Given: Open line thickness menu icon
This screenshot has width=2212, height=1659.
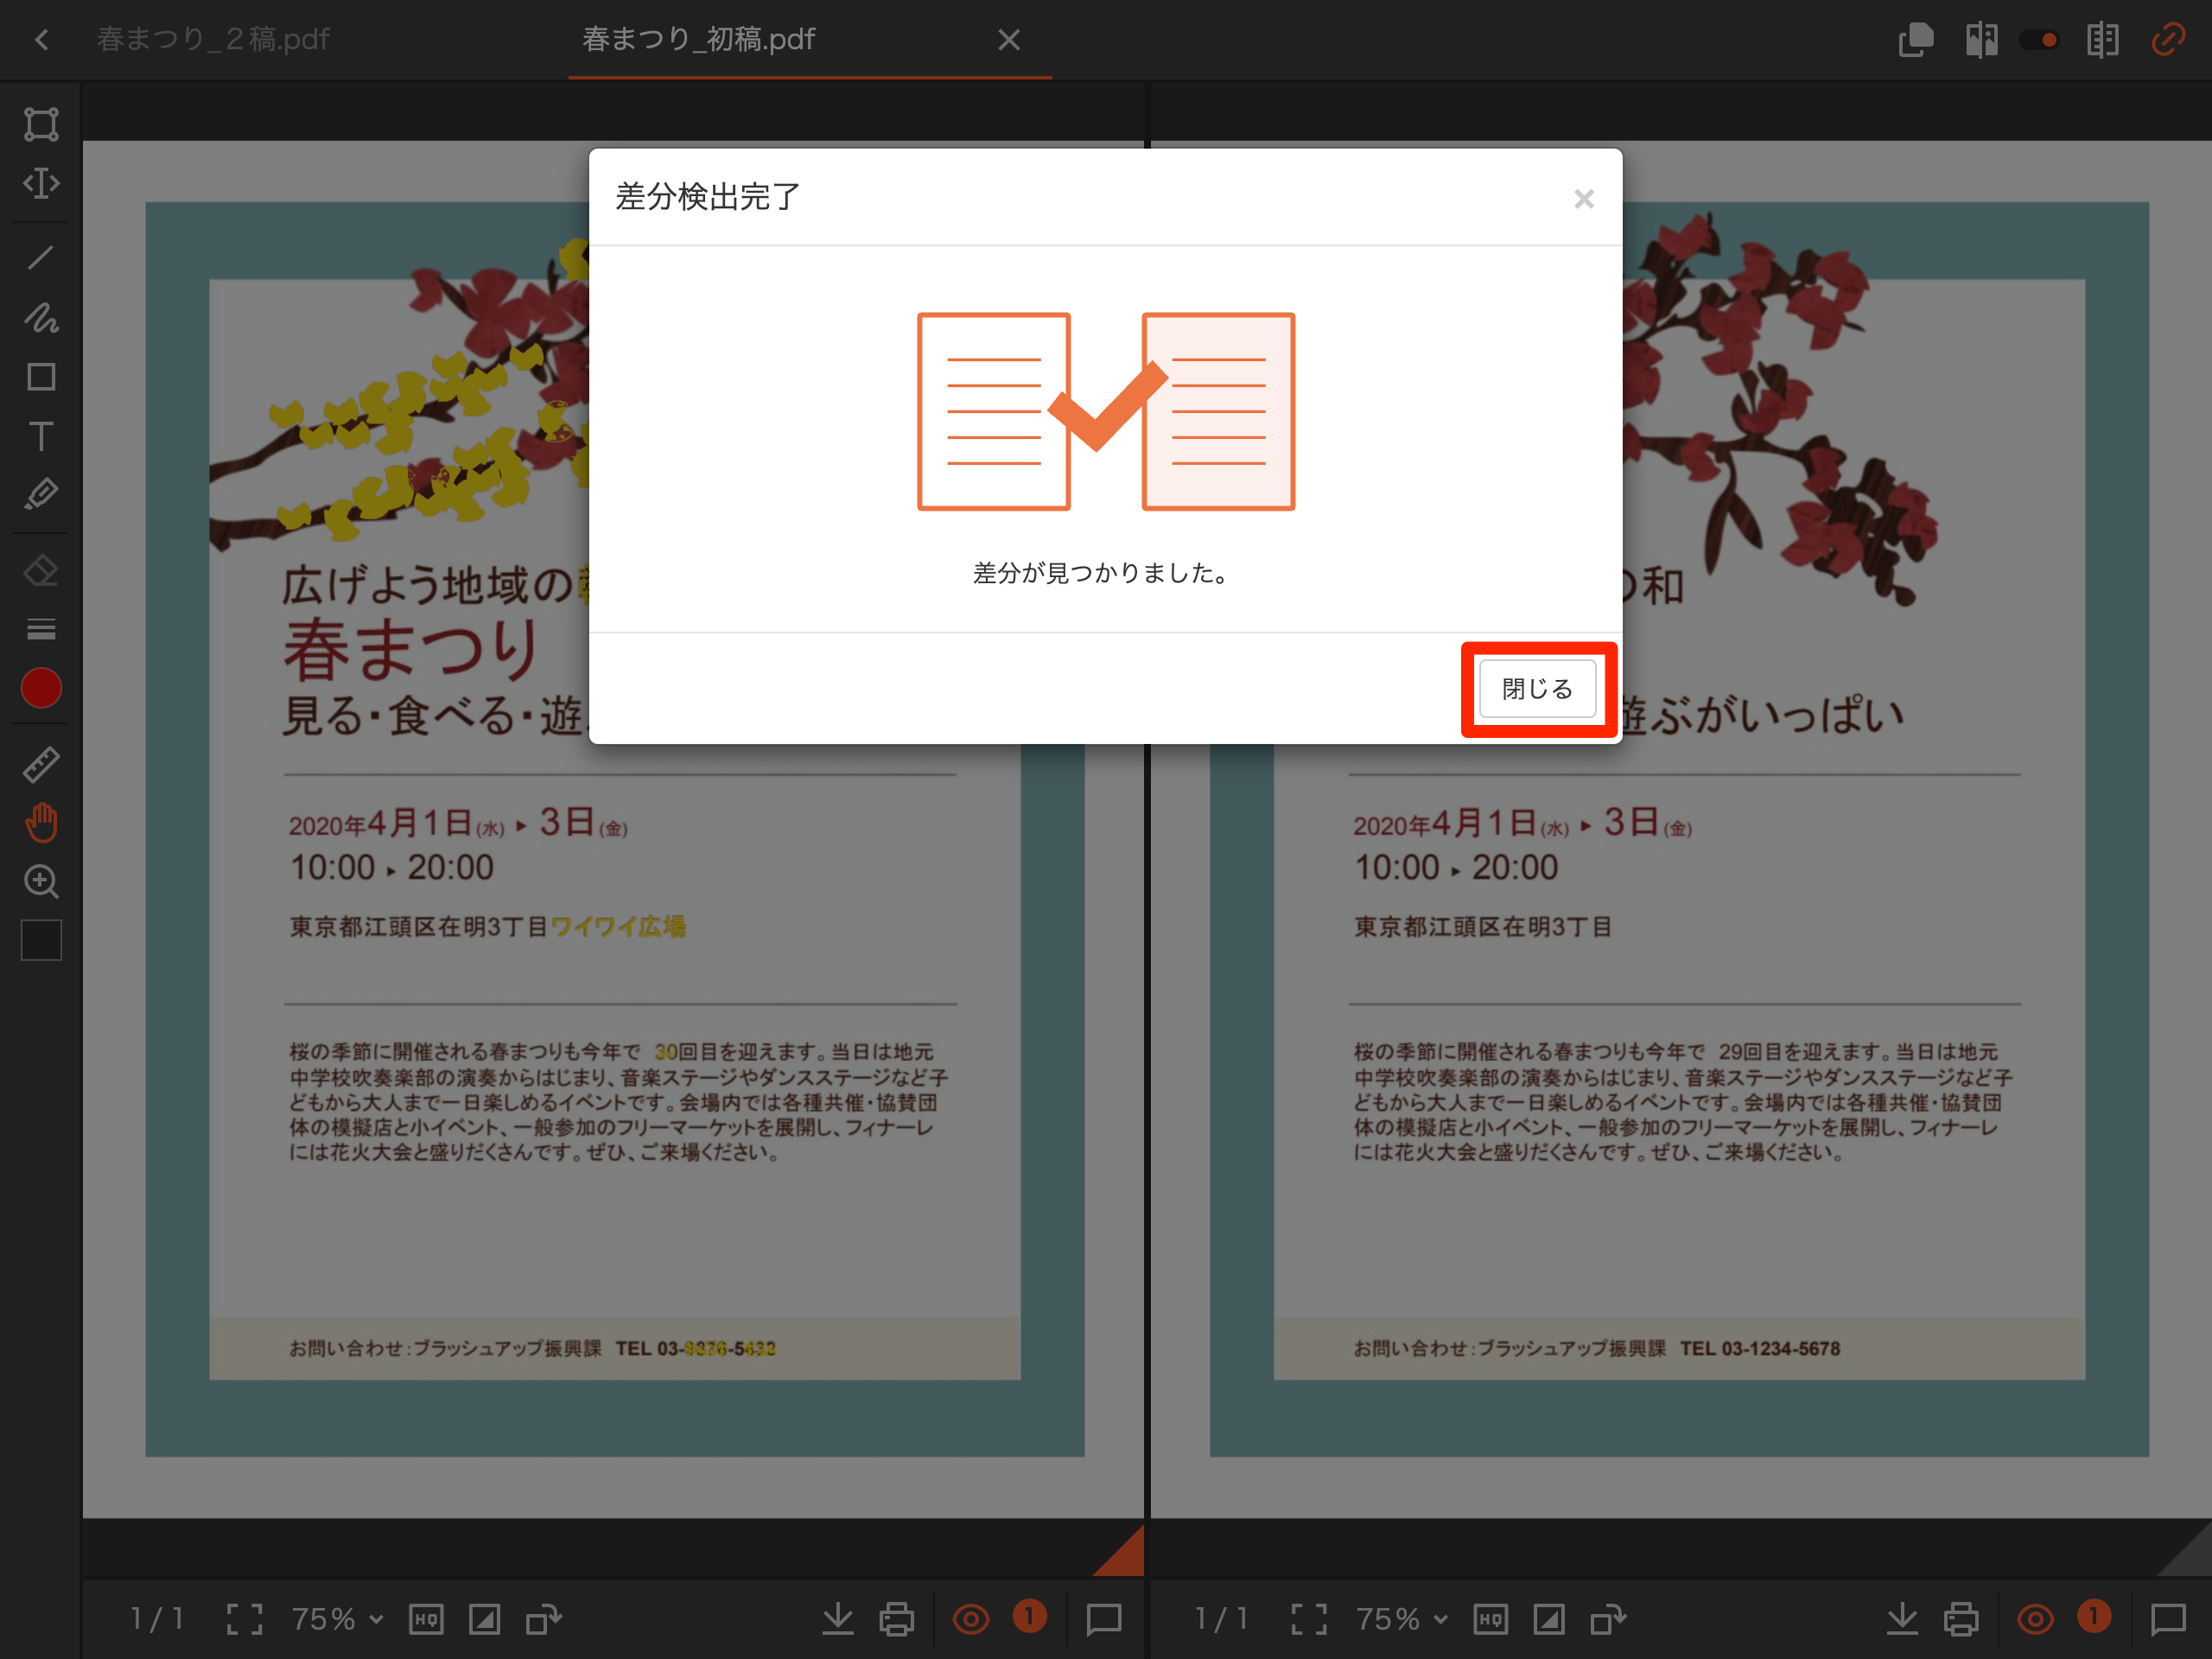Looking at the screenshot, I should [x=41, y=629].
